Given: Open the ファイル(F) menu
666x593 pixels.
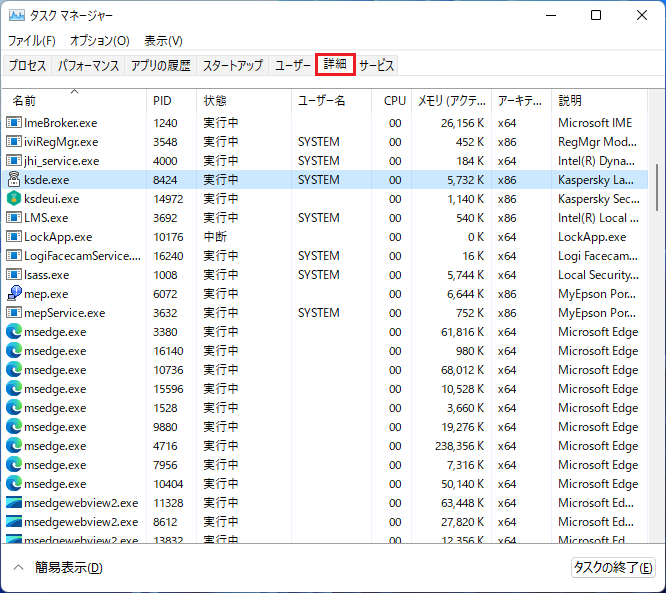Looking at the screenshot, I should click(32, 41).
